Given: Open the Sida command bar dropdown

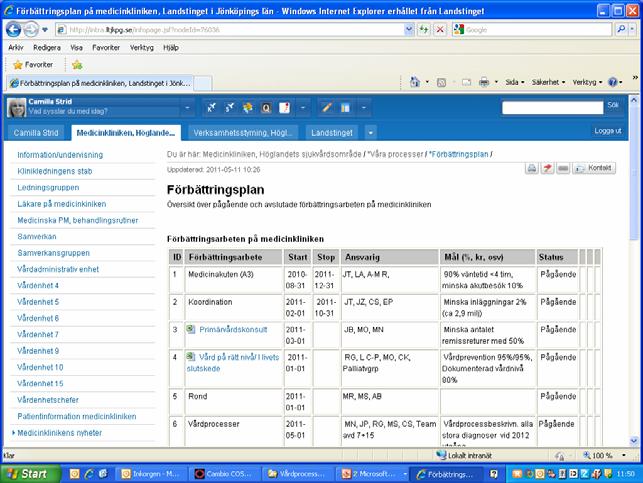Looking at the screenshot, I should coord(515,82).
